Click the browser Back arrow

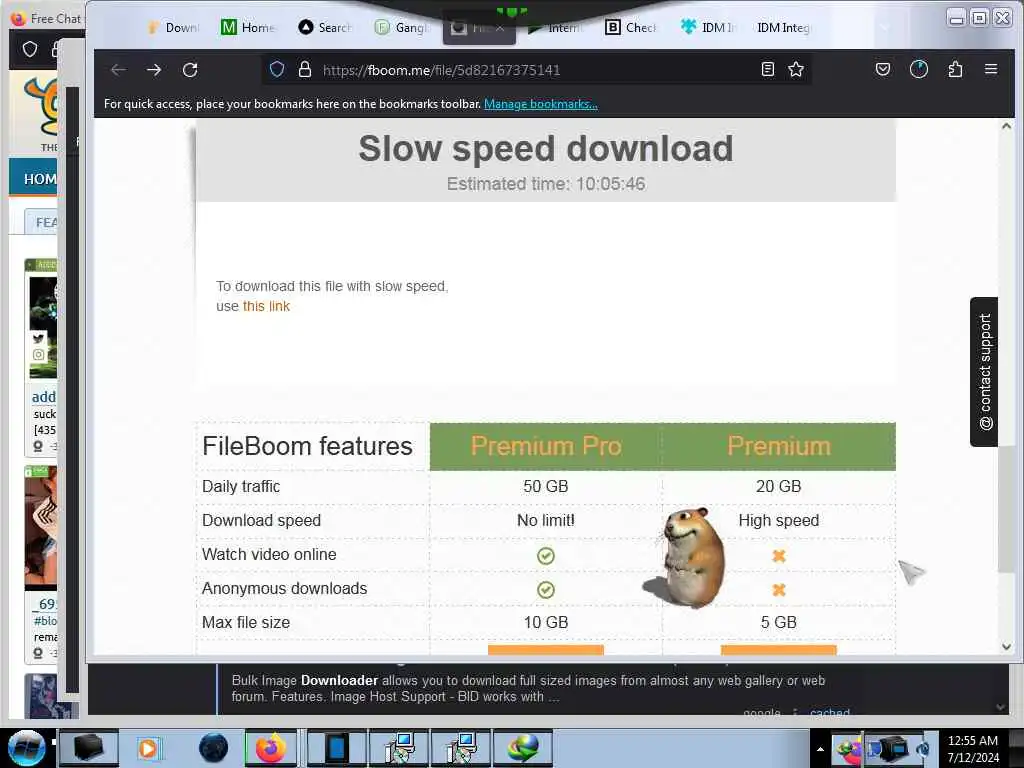click(118, 70)
